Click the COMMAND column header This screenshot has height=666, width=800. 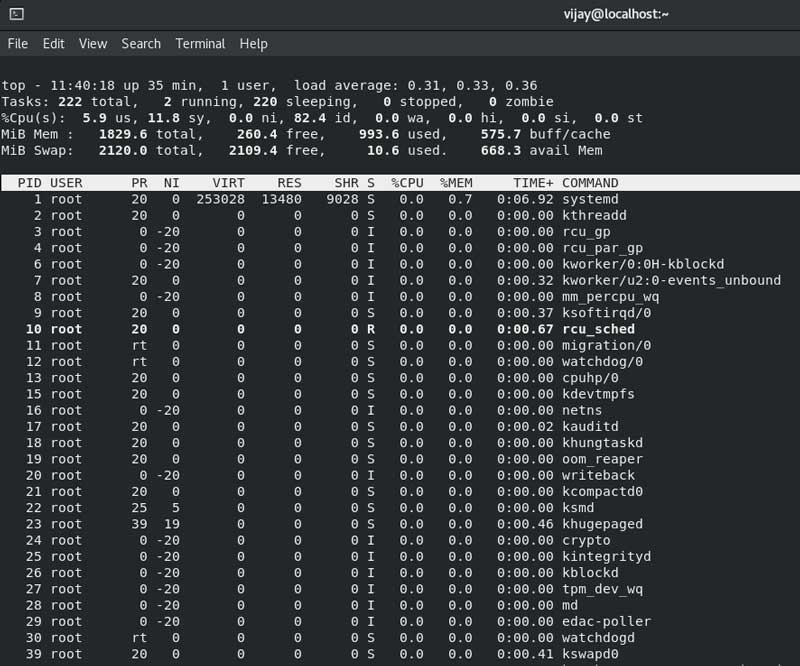point(590,183)
